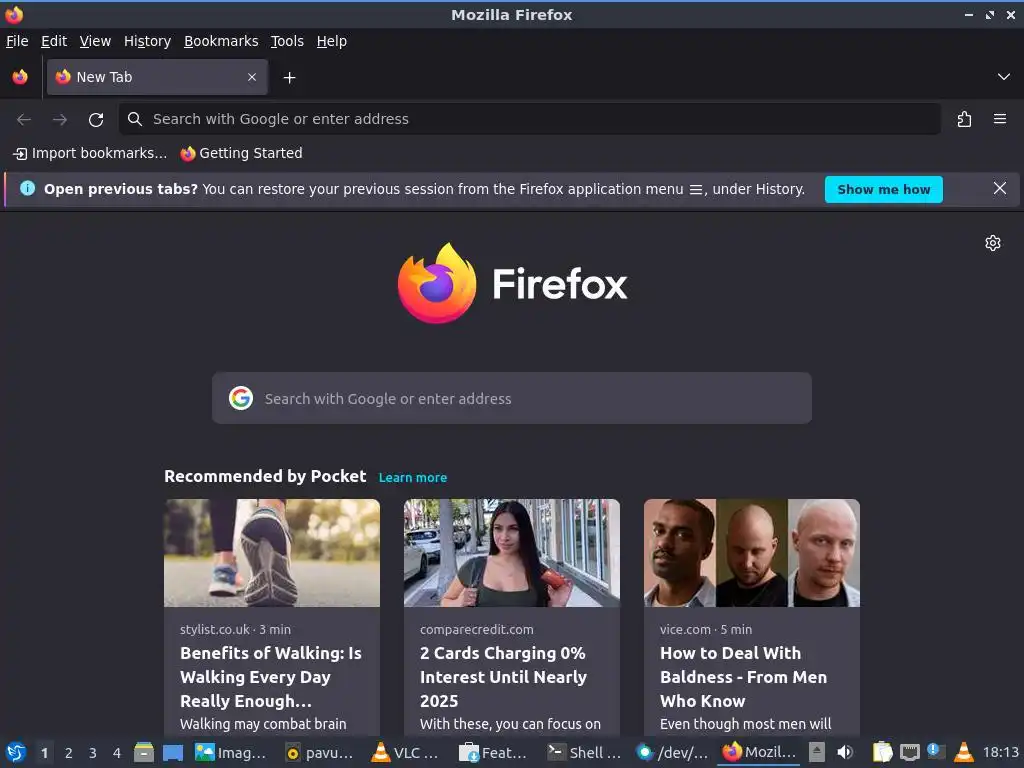This screenshot has width=1024, height=768.
Task: Switch to the Shell taskbar window
Action: pyautogui.click(x=584, y=753)
